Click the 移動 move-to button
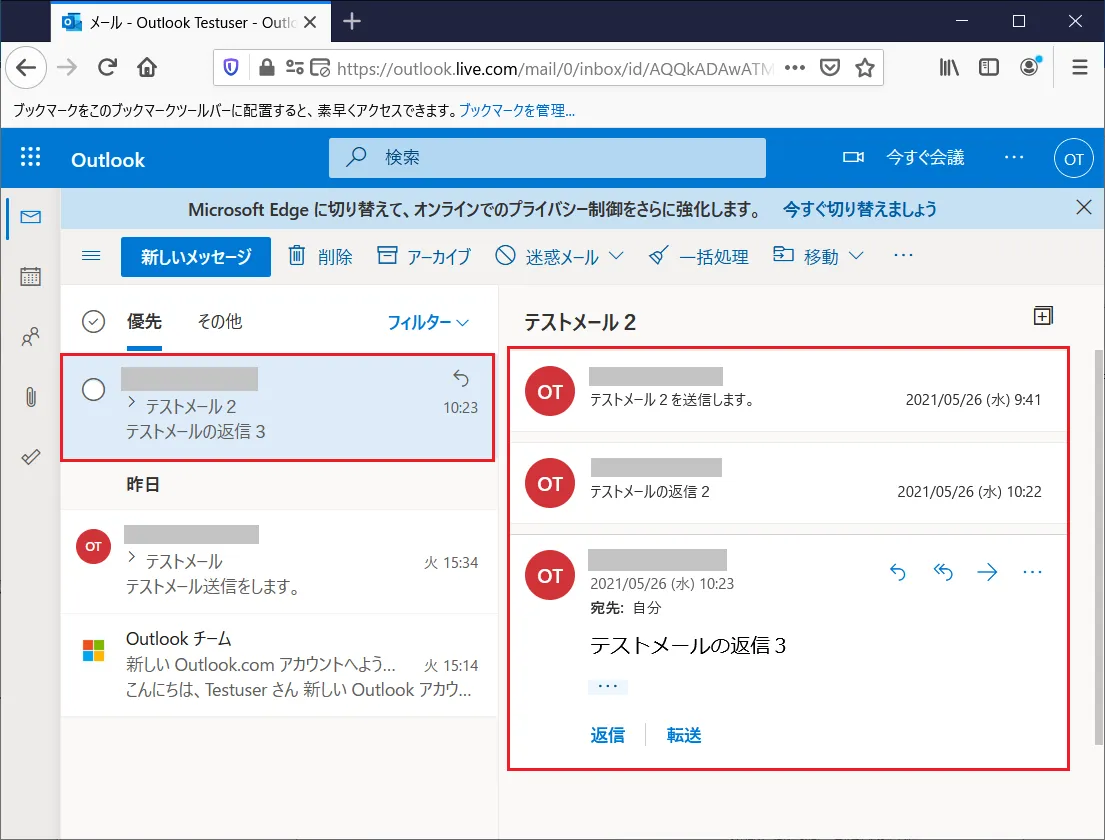Viewport: 1105px width, 840px height. 805,257
